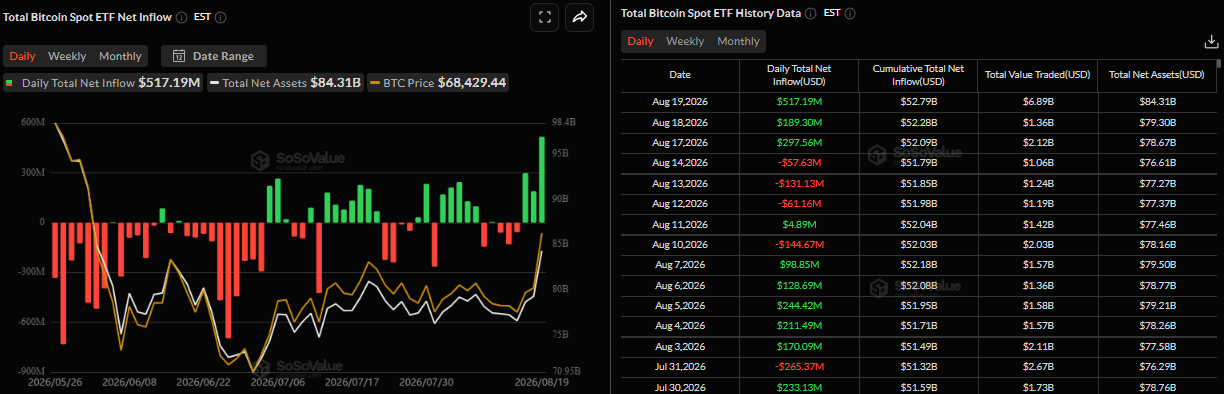
Task: Click the $52.79B cumulative inflow cell
Action: [x=918, y=102]
